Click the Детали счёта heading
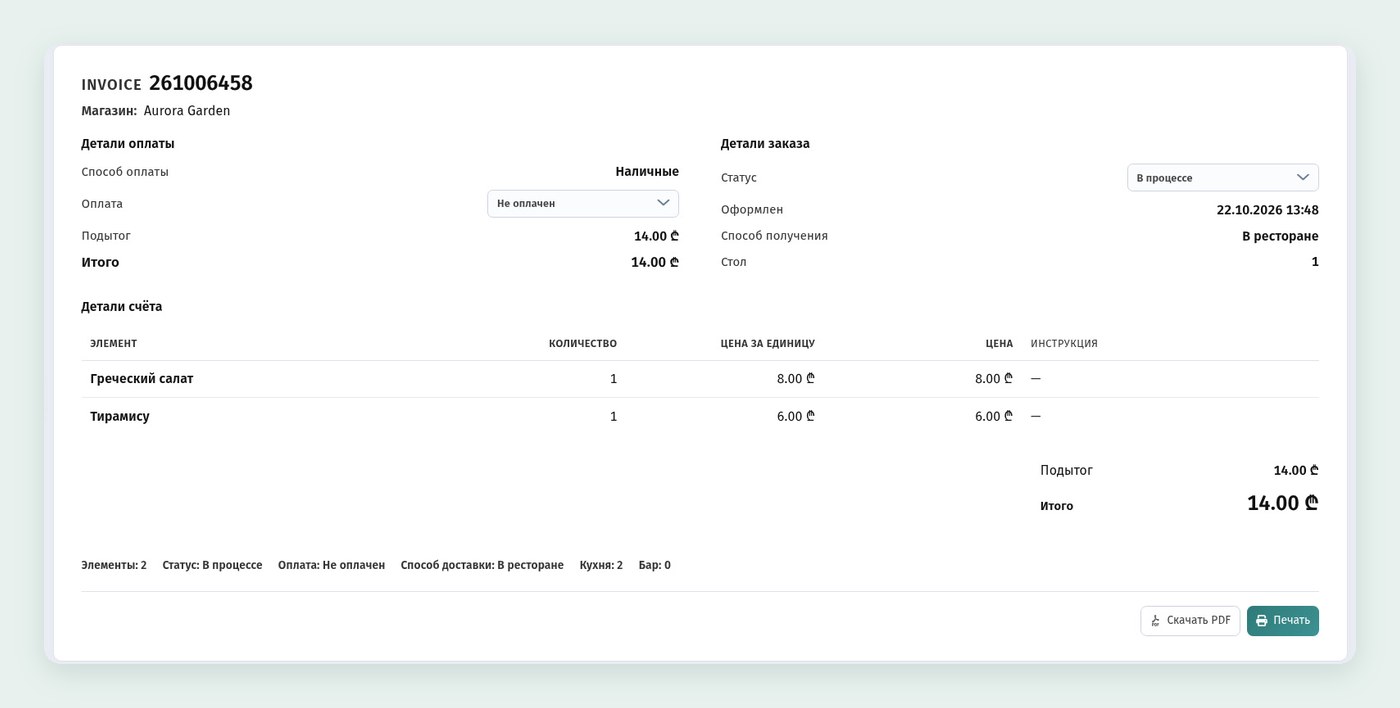 [122, 307]
